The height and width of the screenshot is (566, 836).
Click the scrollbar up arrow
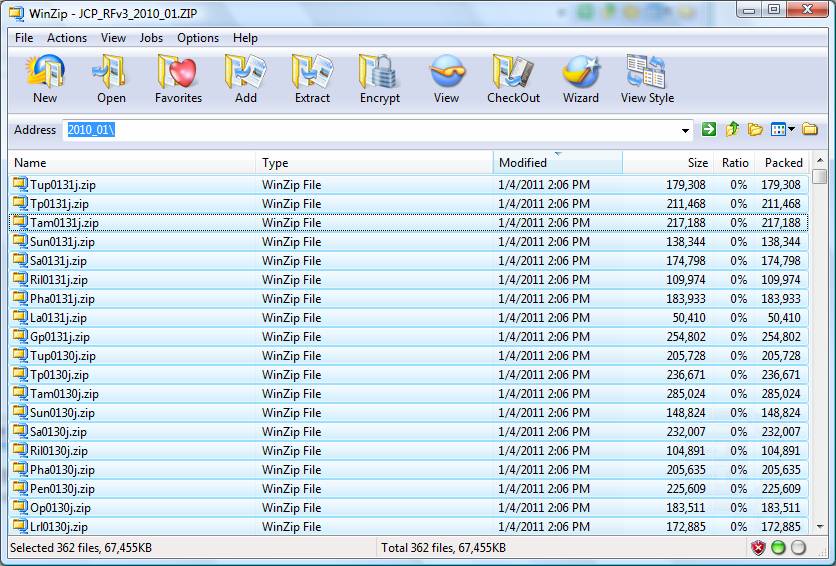(820, 160)
